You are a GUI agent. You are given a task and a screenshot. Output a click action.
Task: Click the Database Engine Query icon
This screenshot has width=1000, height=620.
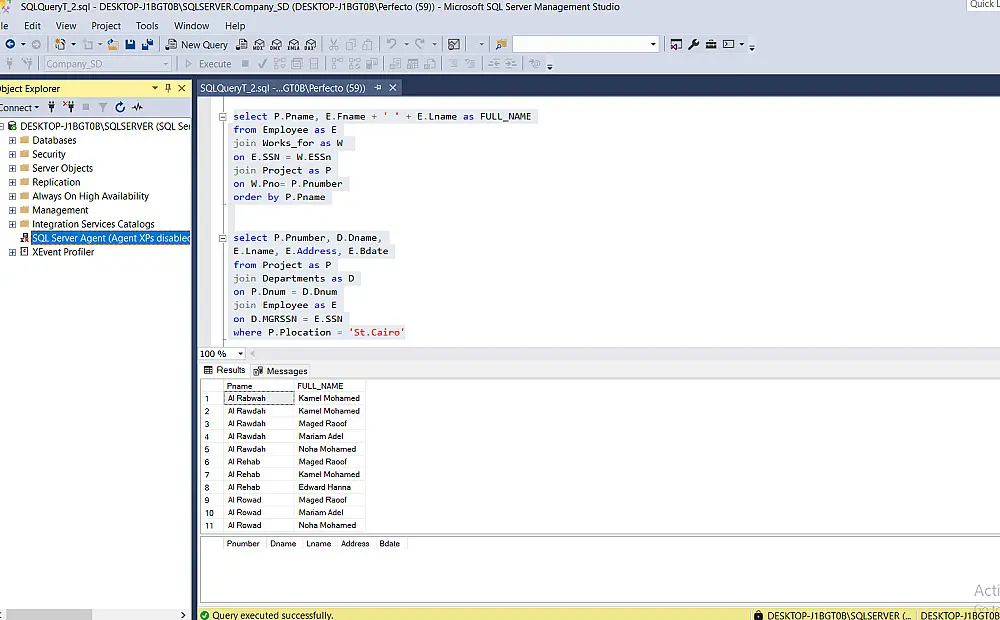pyautogui.click(x=242, y=44)
